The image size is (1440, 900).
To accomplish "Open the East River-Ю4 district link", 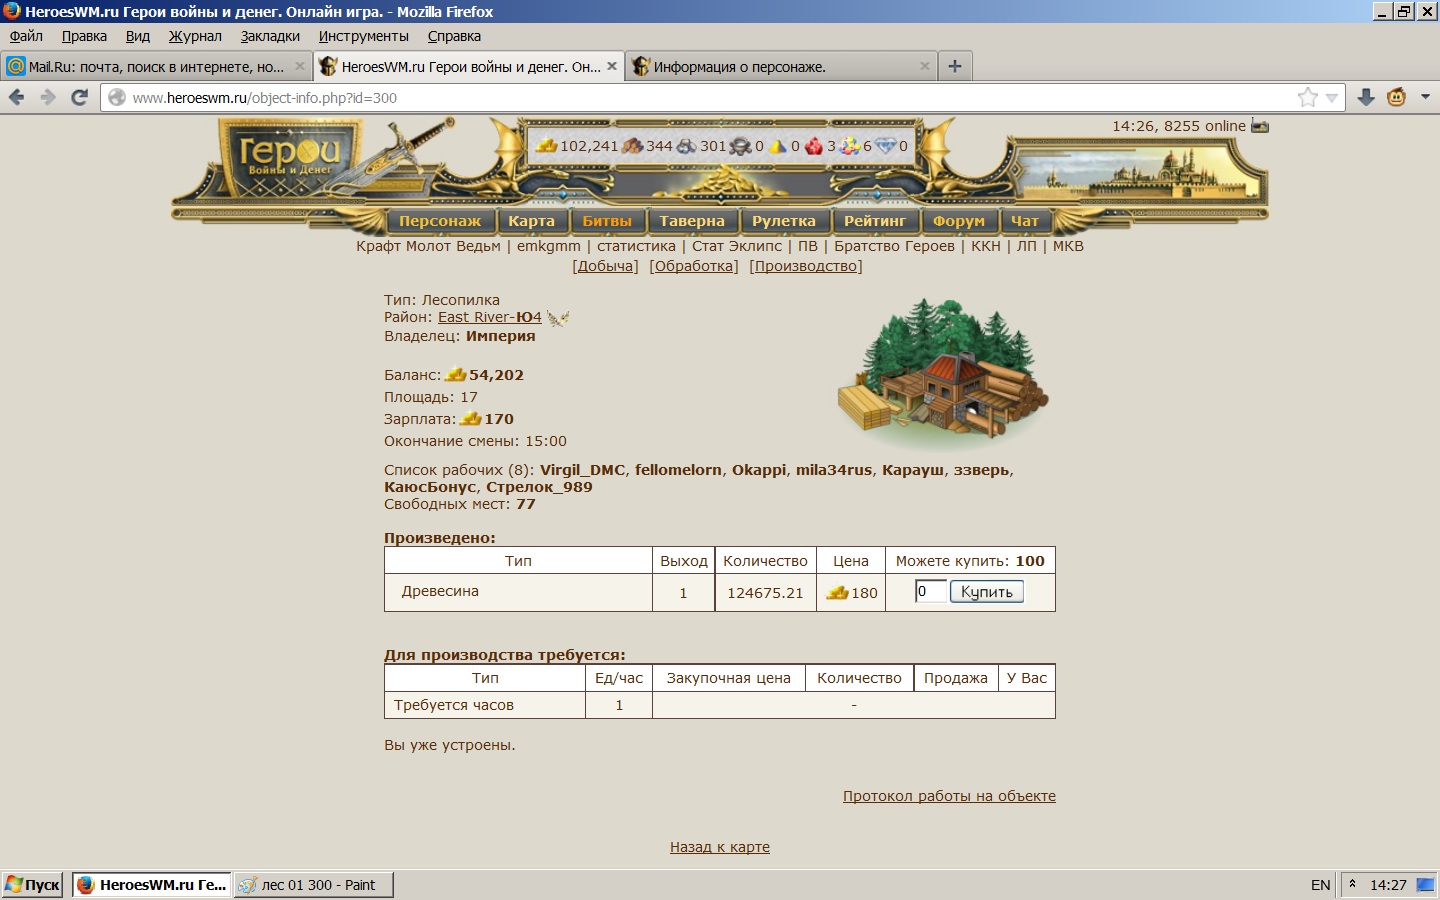I will pyautogui.click(x=490, y=317).
